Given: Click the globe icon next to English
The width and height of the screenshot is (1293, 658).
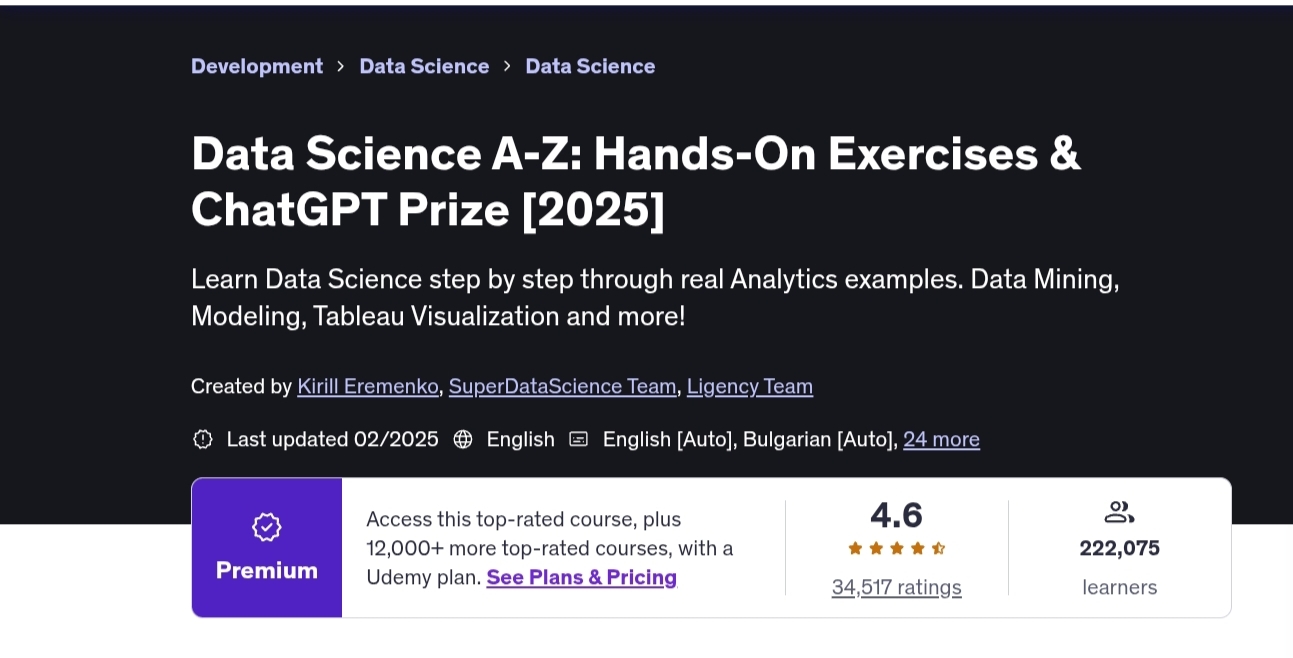Looking at the screenshot, I should coord(463,439).
